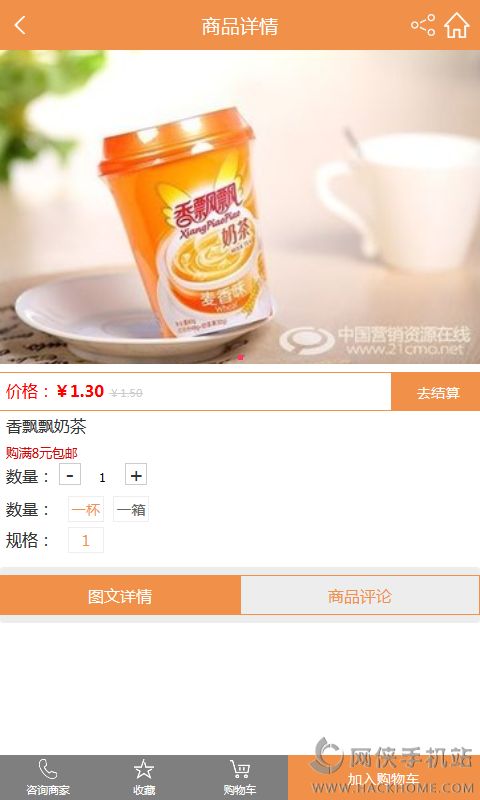Click the phone icon for 咨询商家
Screen dimensions: 480x800
pos(48,769)
